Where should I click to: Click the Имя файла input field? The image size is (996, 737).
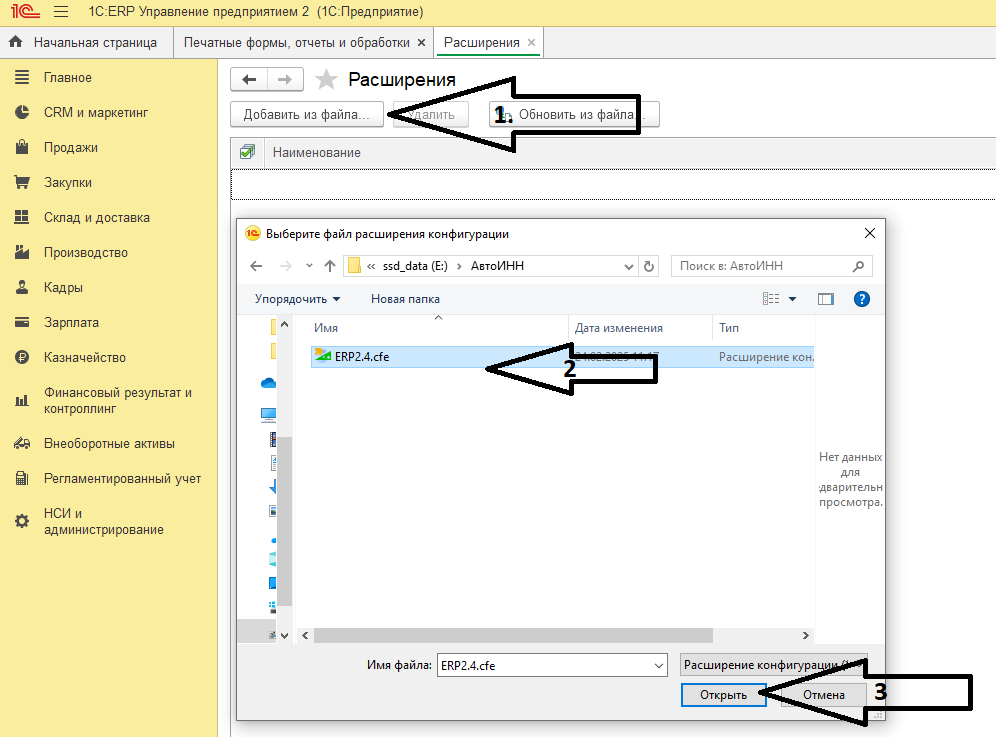coord(544,666)
